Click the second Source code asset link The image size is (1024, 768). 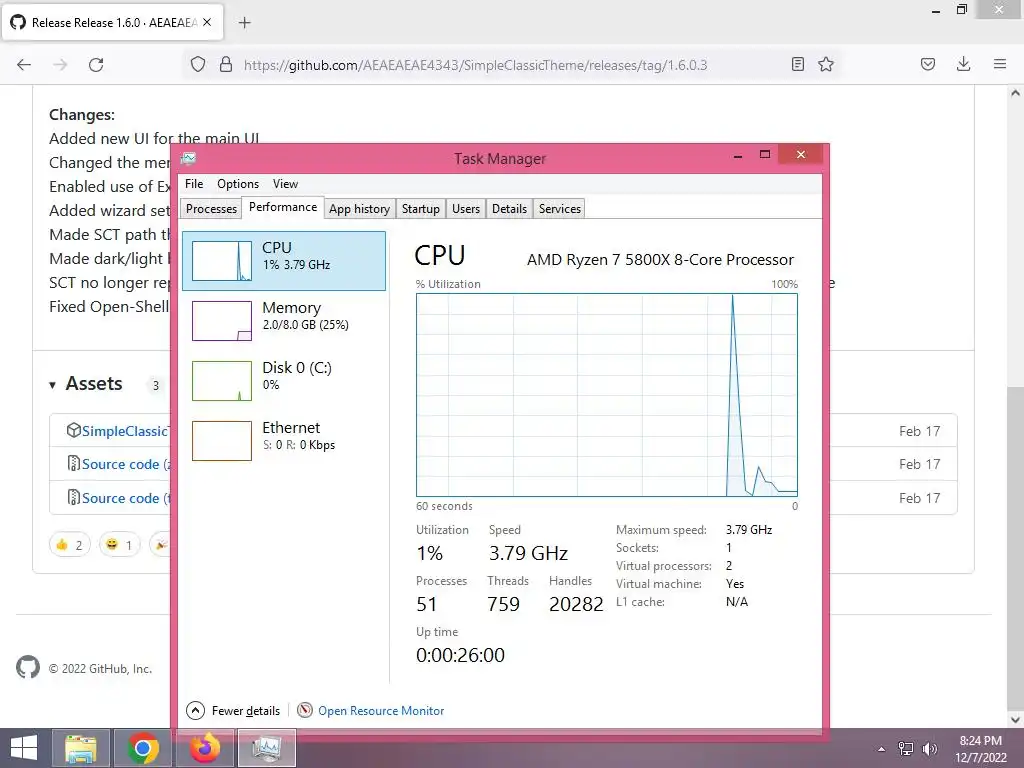[x=126, y=498]
